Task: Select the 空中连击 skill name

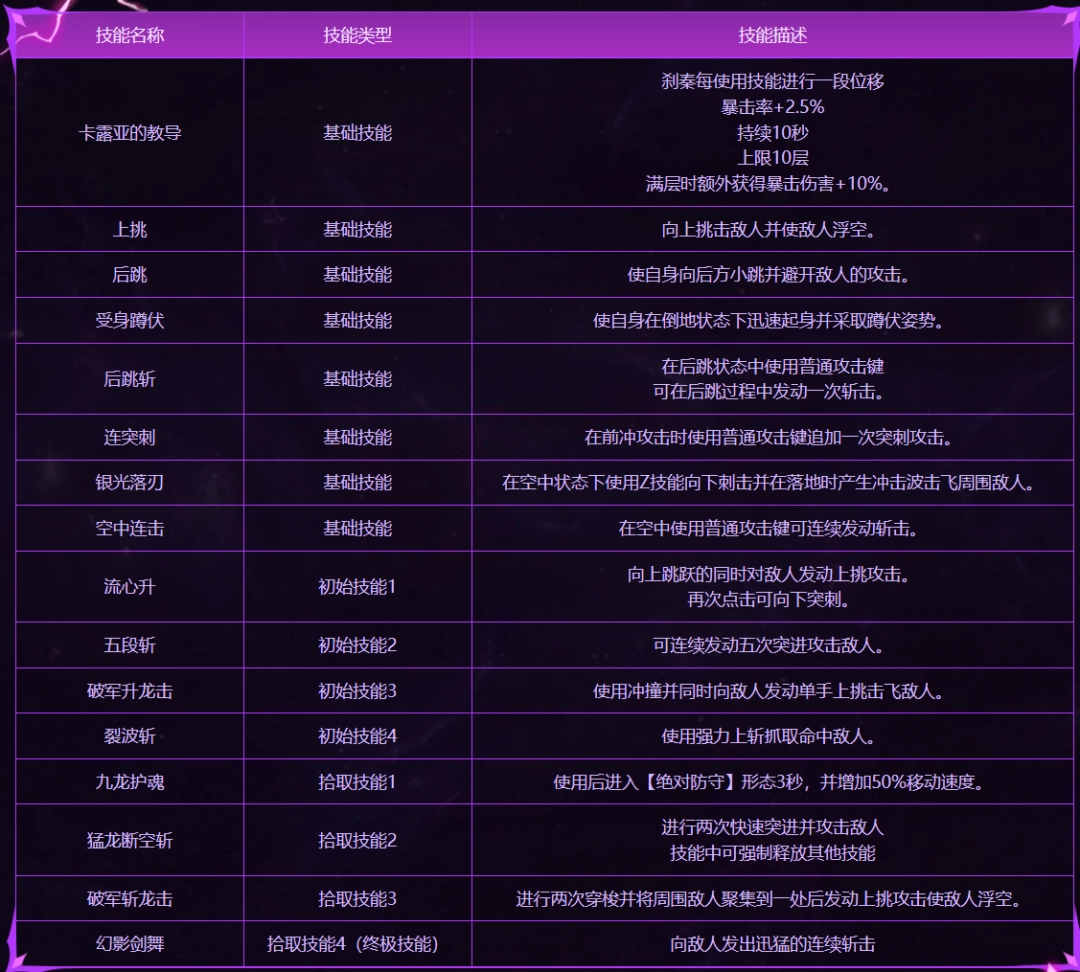Action: [129, 528]
